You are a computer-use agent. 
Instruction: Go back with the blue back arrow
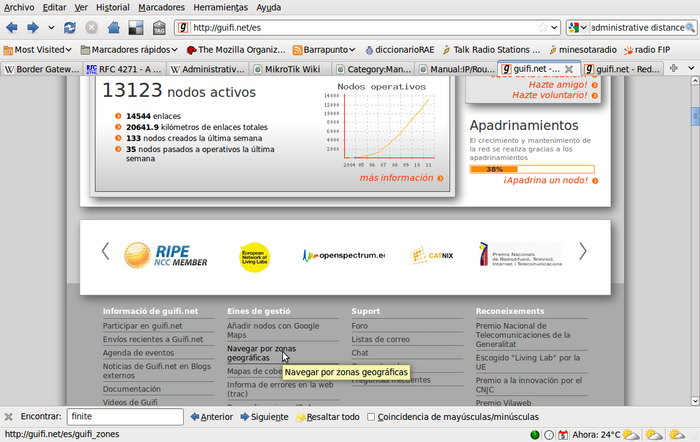pos(12,28)
